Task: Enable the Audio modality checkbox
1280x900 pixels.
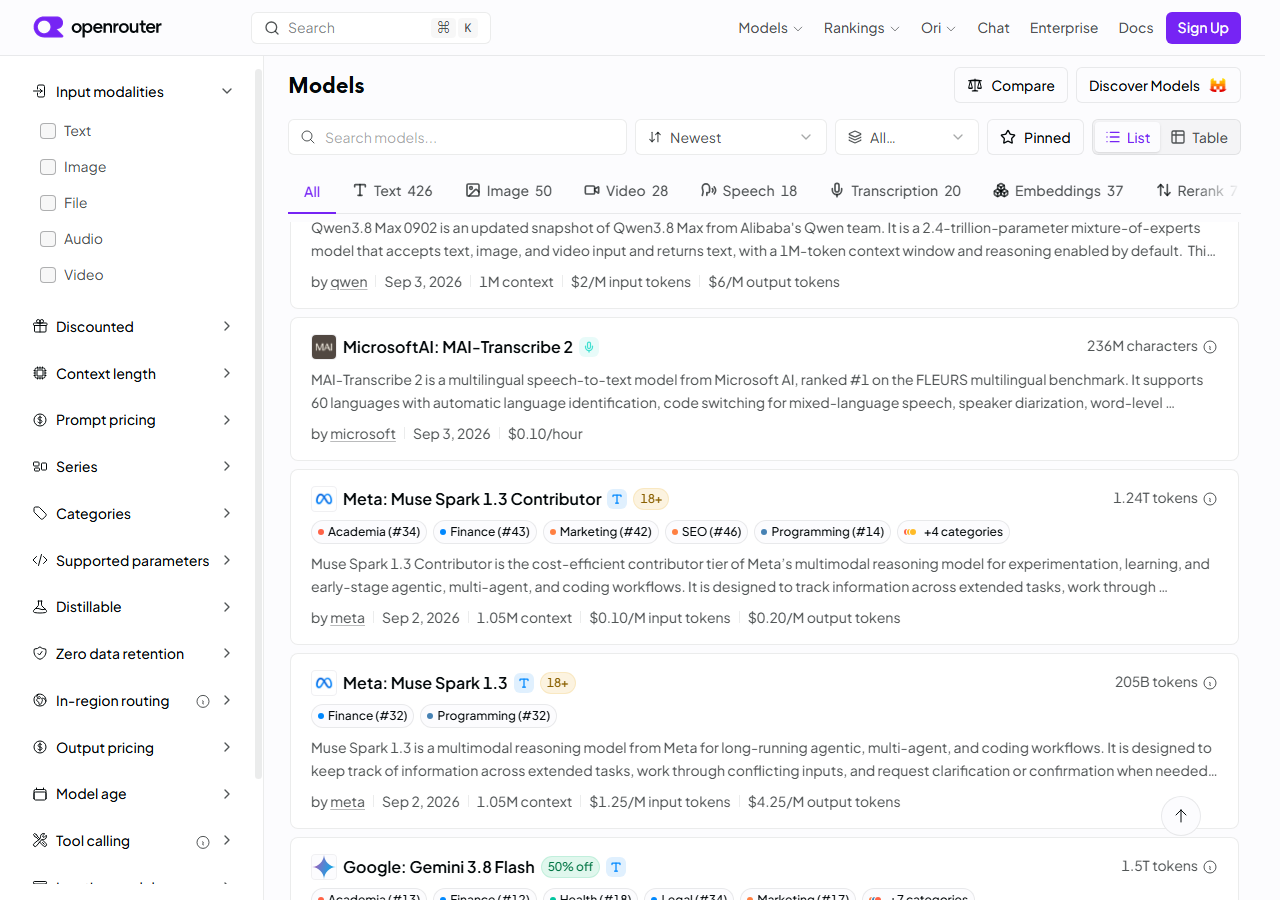Action: (48, 239)
